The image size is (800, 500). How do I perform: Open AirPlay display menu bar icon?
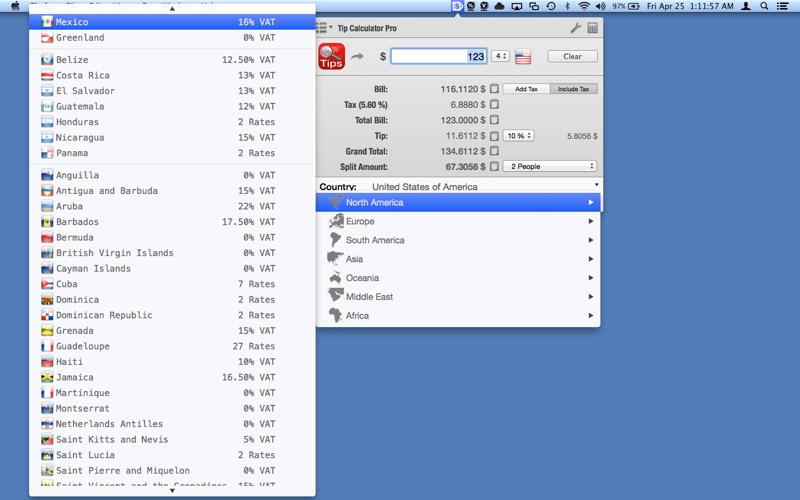(517, 6)
